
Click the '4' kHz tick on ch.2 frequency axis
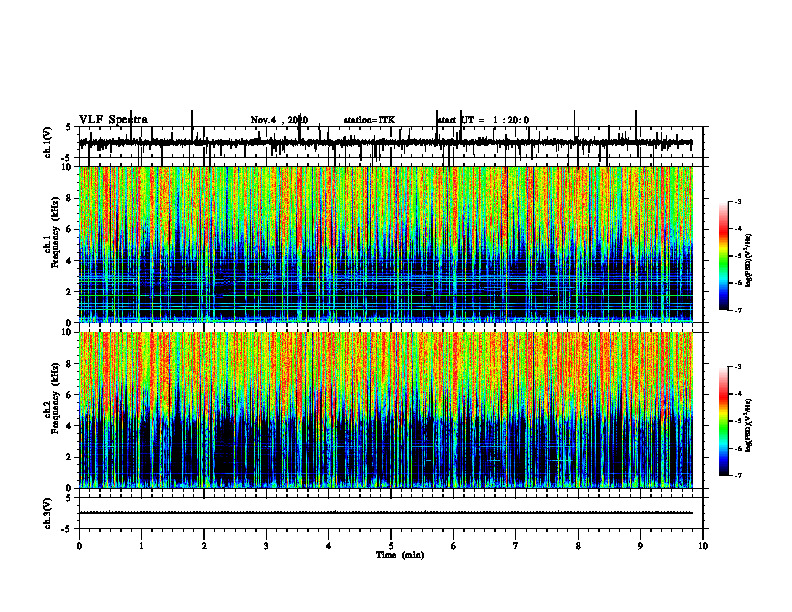[x=70, y=426]
